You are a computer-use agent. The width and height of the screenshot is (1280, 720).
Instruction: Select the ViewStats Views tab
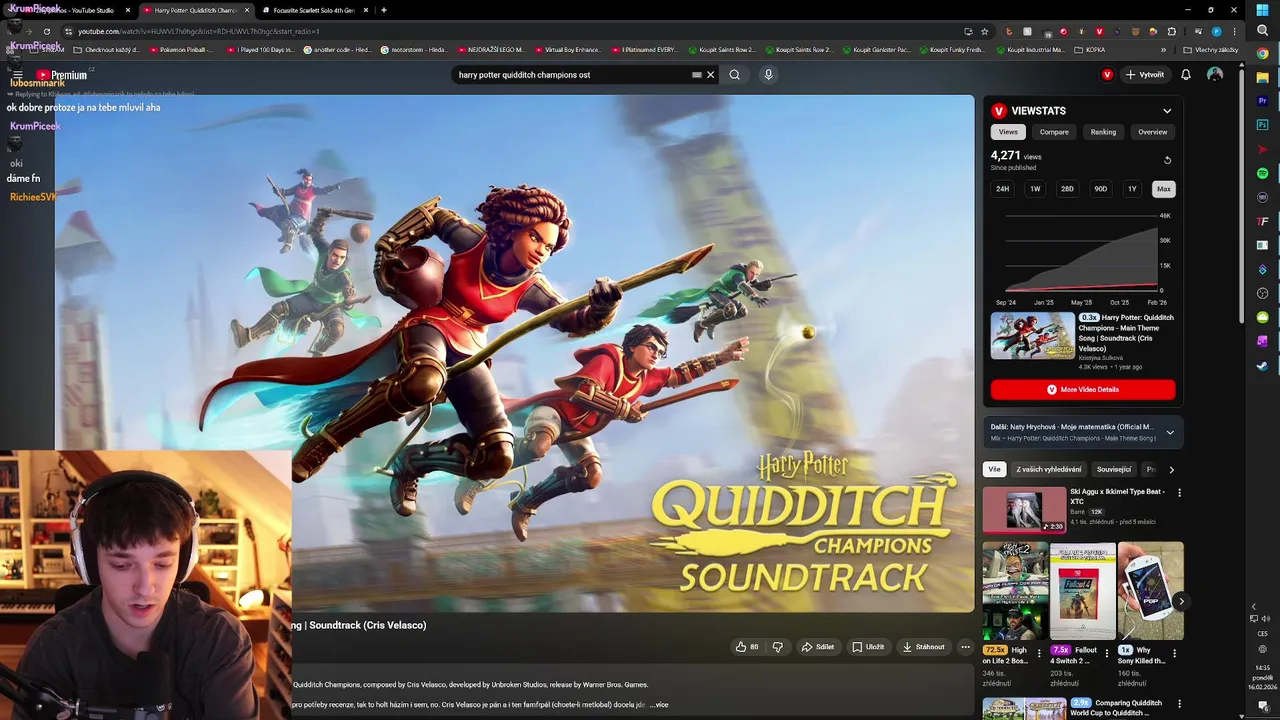click(x=1008, y=132)
